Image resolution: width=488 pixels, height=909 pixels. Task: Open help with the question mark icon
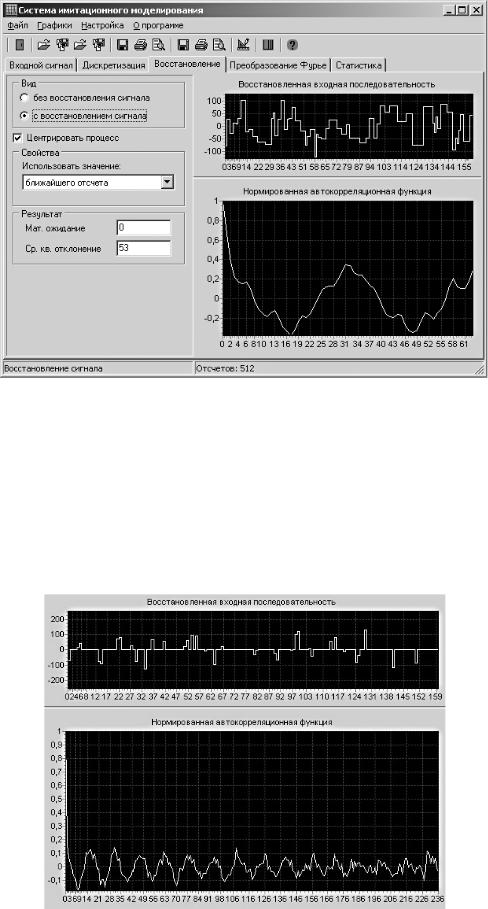pos(292,45)
